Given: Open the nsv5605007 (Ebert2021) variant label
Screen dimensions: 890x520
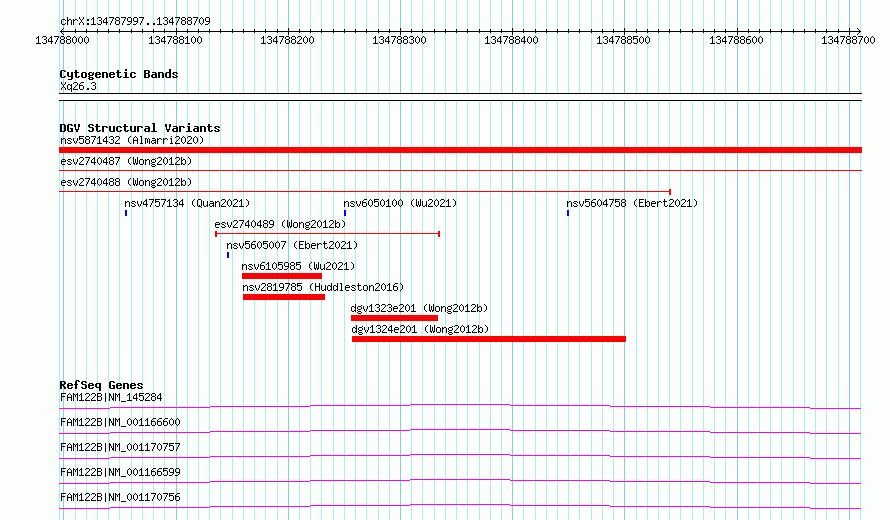Looking at the screenshot, I should point(292,245).
